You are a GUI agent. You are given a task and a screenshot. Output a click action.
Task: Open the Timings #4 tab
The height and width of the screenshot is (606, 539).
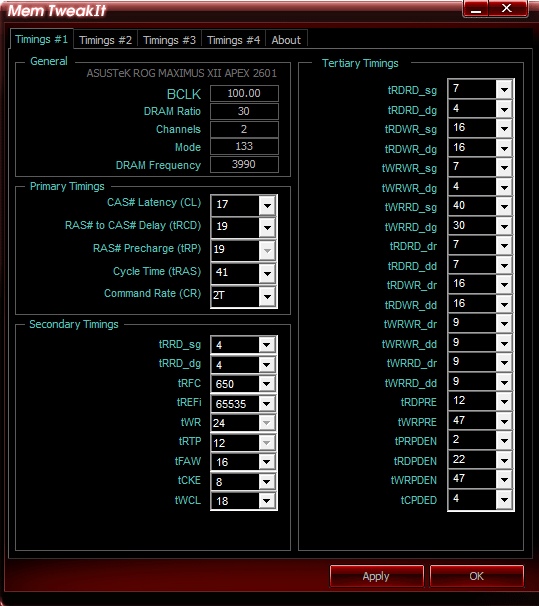click(x=233, y=40)
